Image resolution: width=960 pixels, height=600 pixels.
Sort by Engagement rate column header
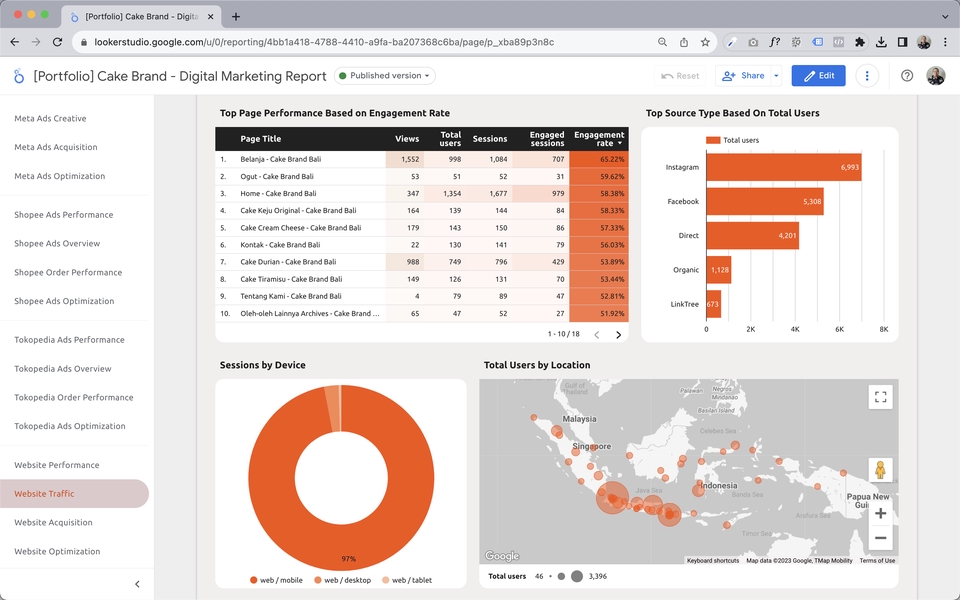pos(599,138)
